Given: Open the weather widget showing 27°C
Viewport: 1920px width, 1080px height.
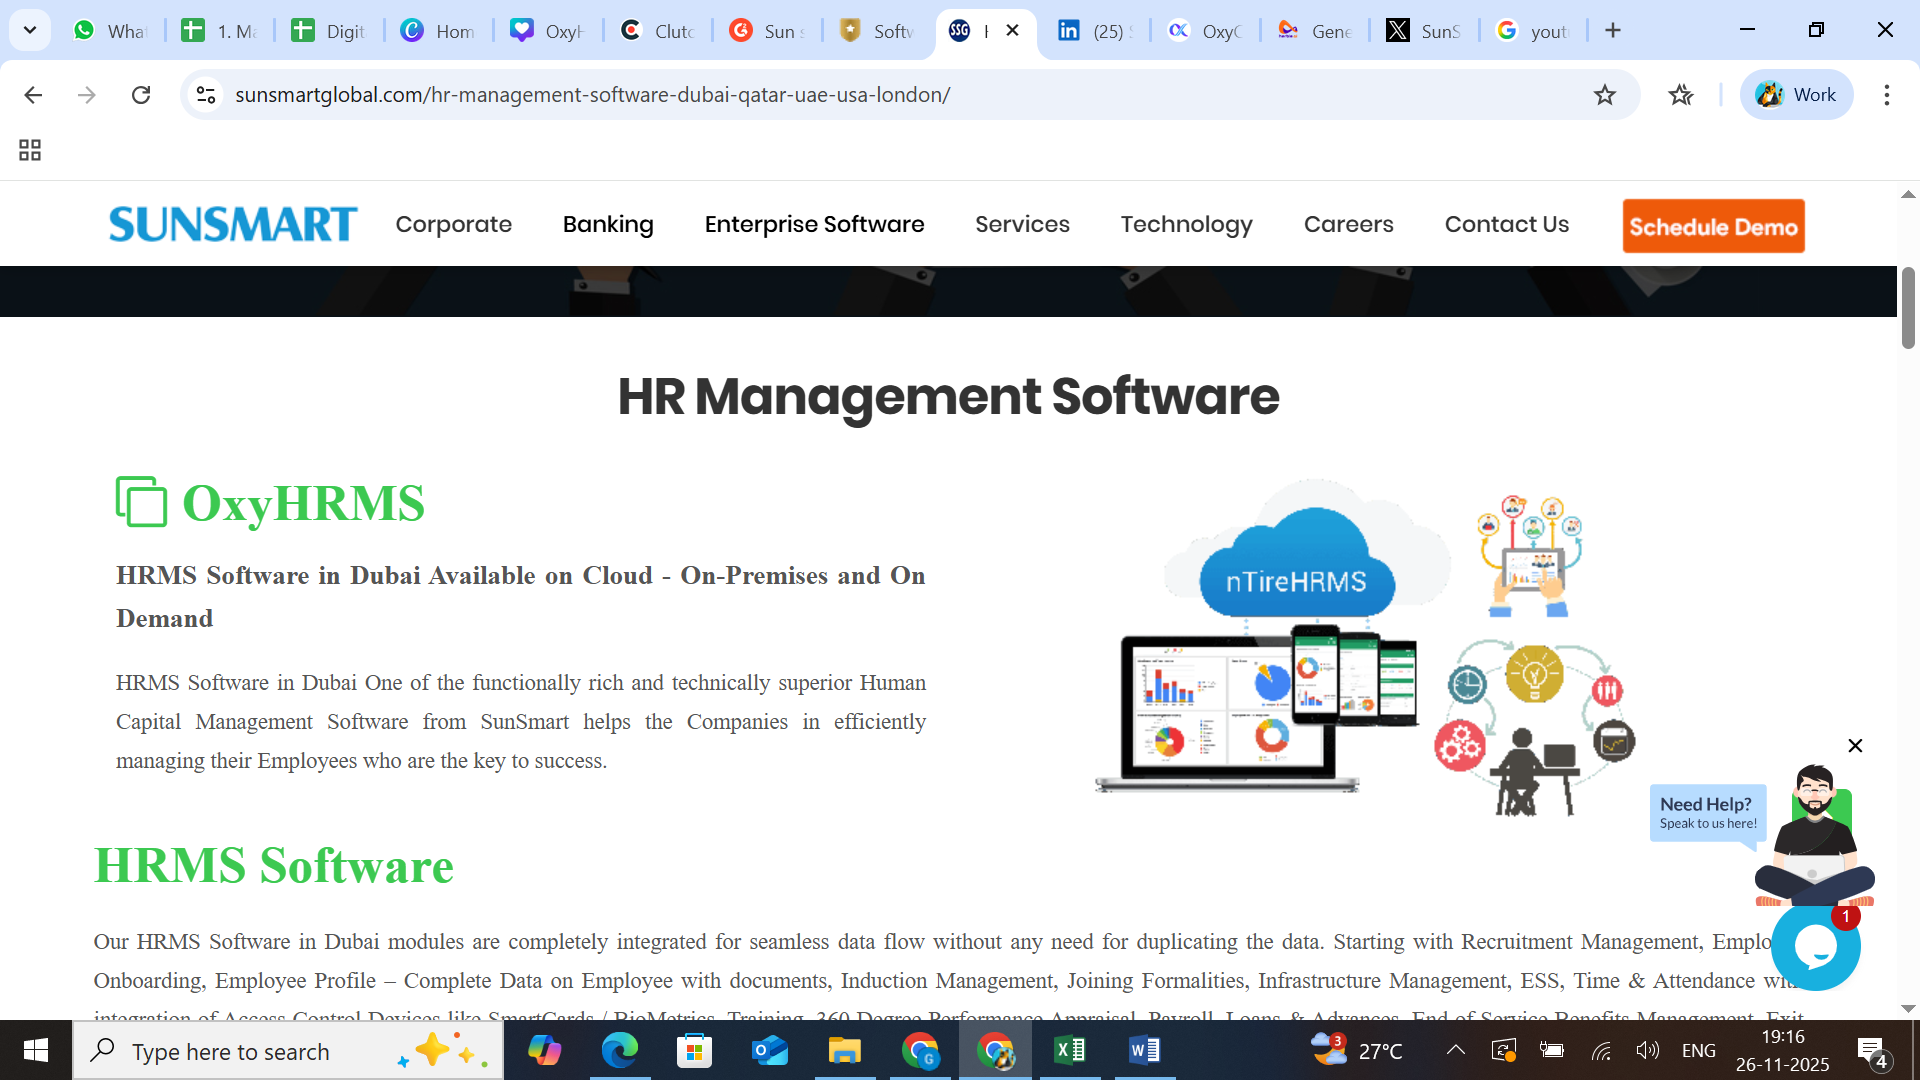Looking at the screenshot, I should (1357, 1050).
